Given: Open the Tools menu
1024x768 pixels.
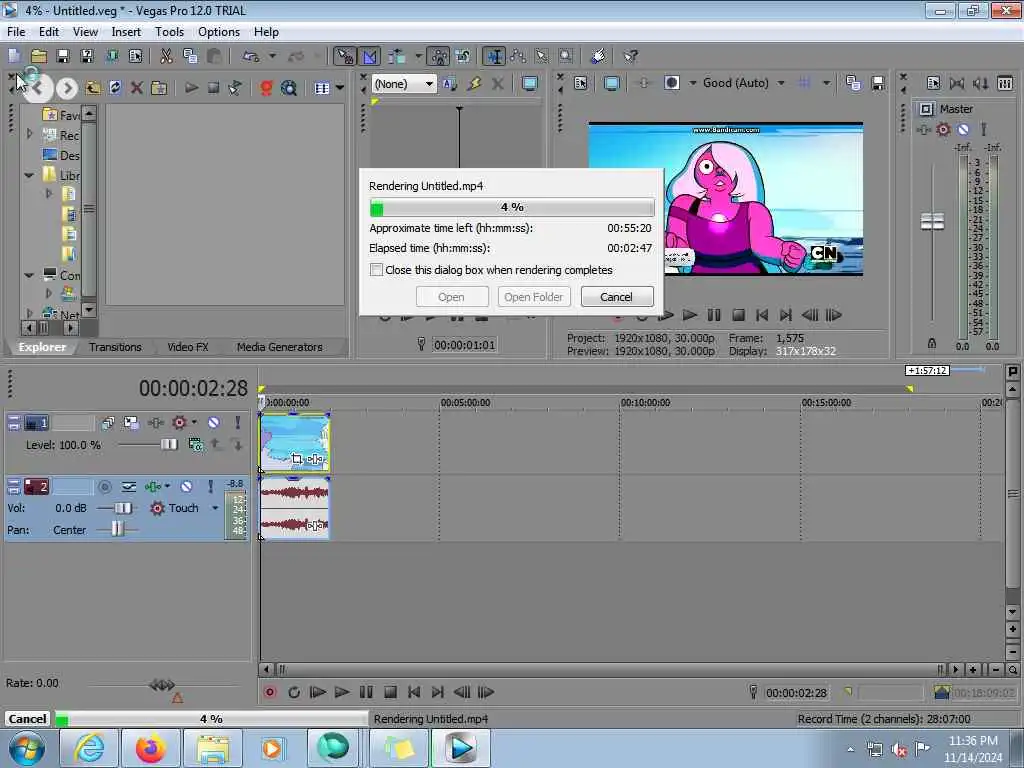Looking at the screenshot, I should (169, 31).
